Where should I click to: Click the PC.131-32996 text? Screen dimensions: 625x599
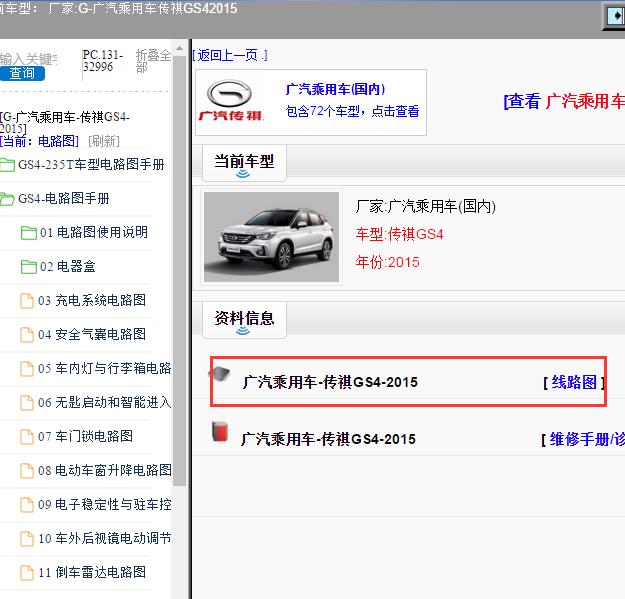point(102,61)
